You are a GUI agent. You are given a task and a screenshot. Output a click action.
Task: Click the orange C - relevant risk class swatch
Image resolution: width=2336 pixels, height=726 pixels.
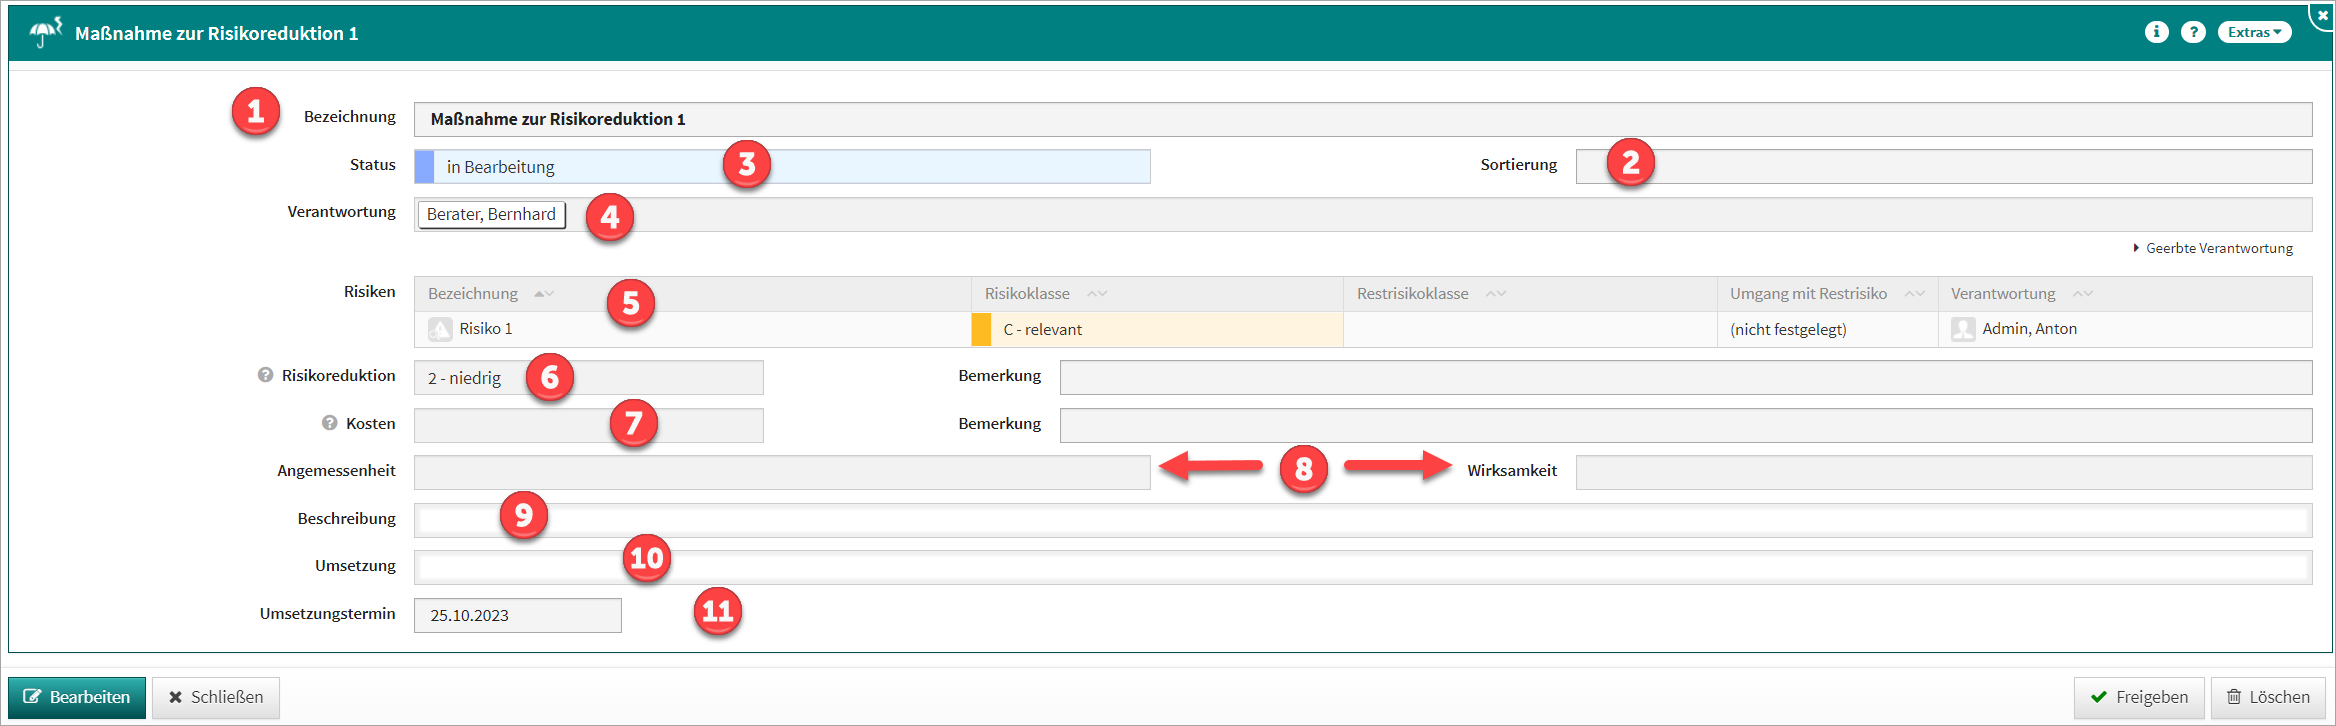click(981, 329)
